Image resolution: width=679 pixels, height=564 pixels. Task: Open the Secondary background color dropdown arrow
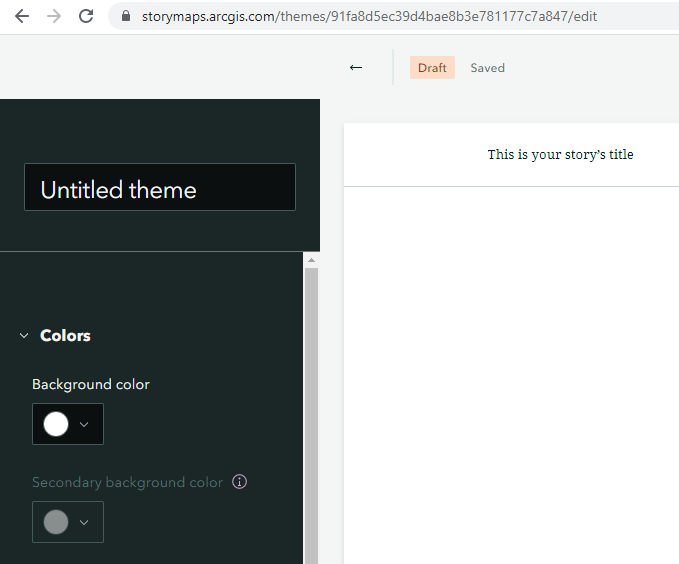click(84, 522)
